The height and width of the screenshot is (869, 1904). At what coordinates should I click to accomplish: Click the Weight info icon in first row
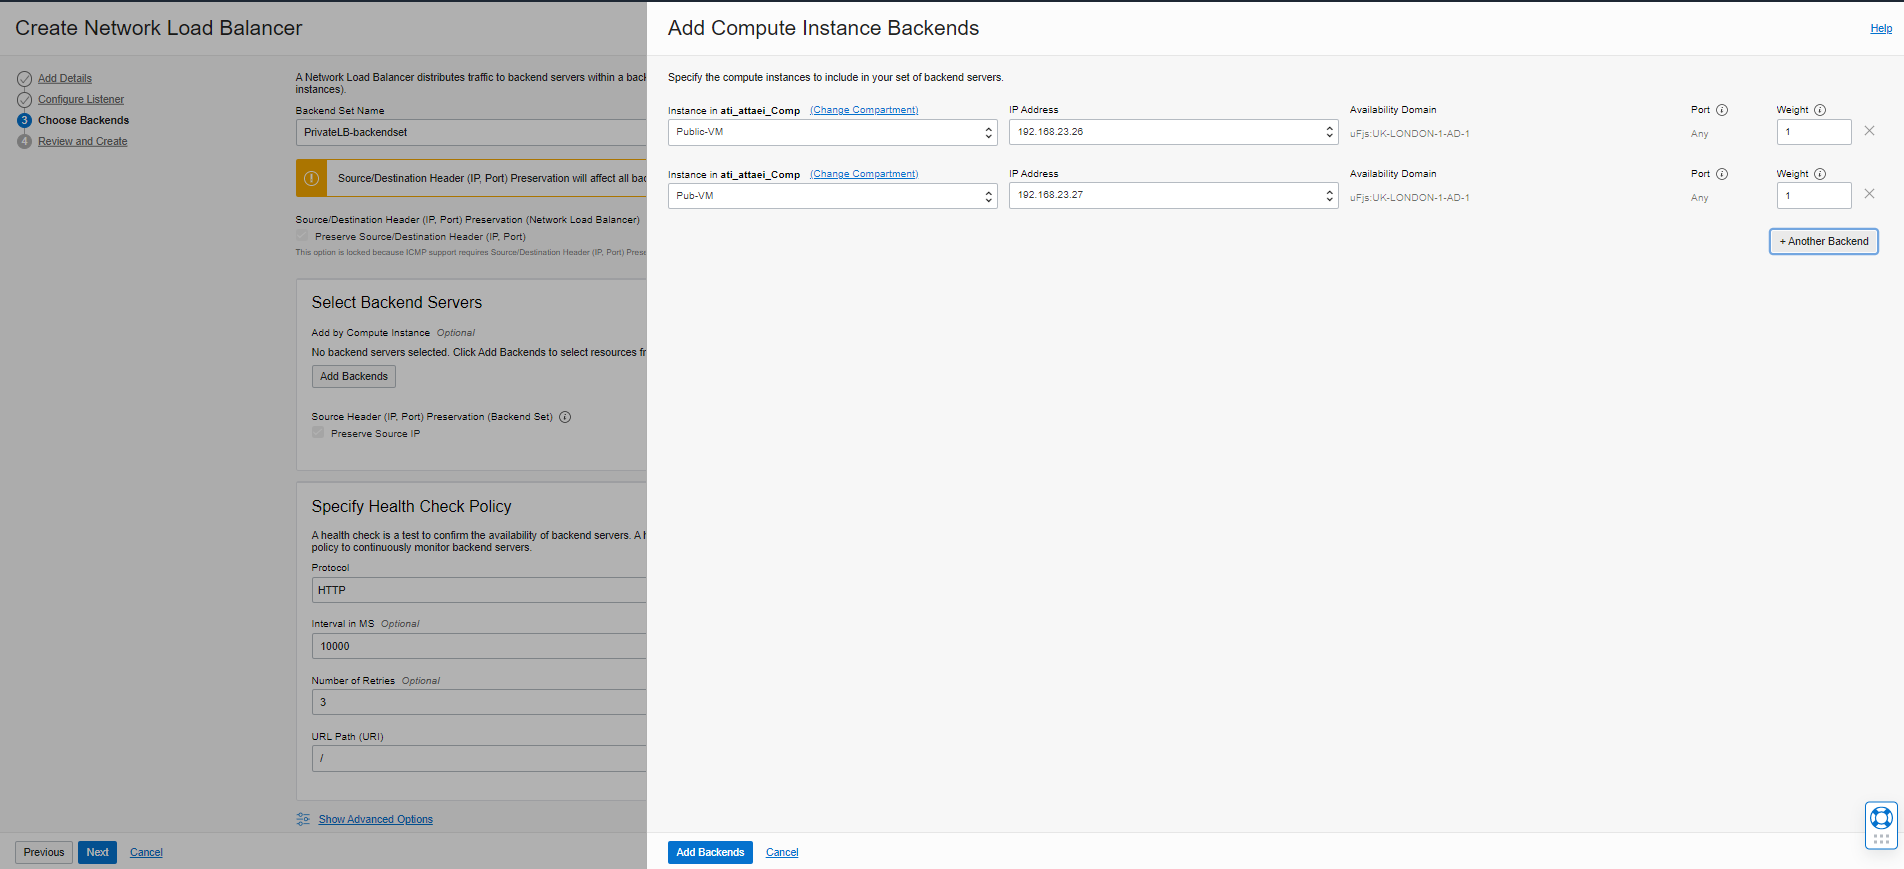pyautogui.click(x=1820, y=110)
